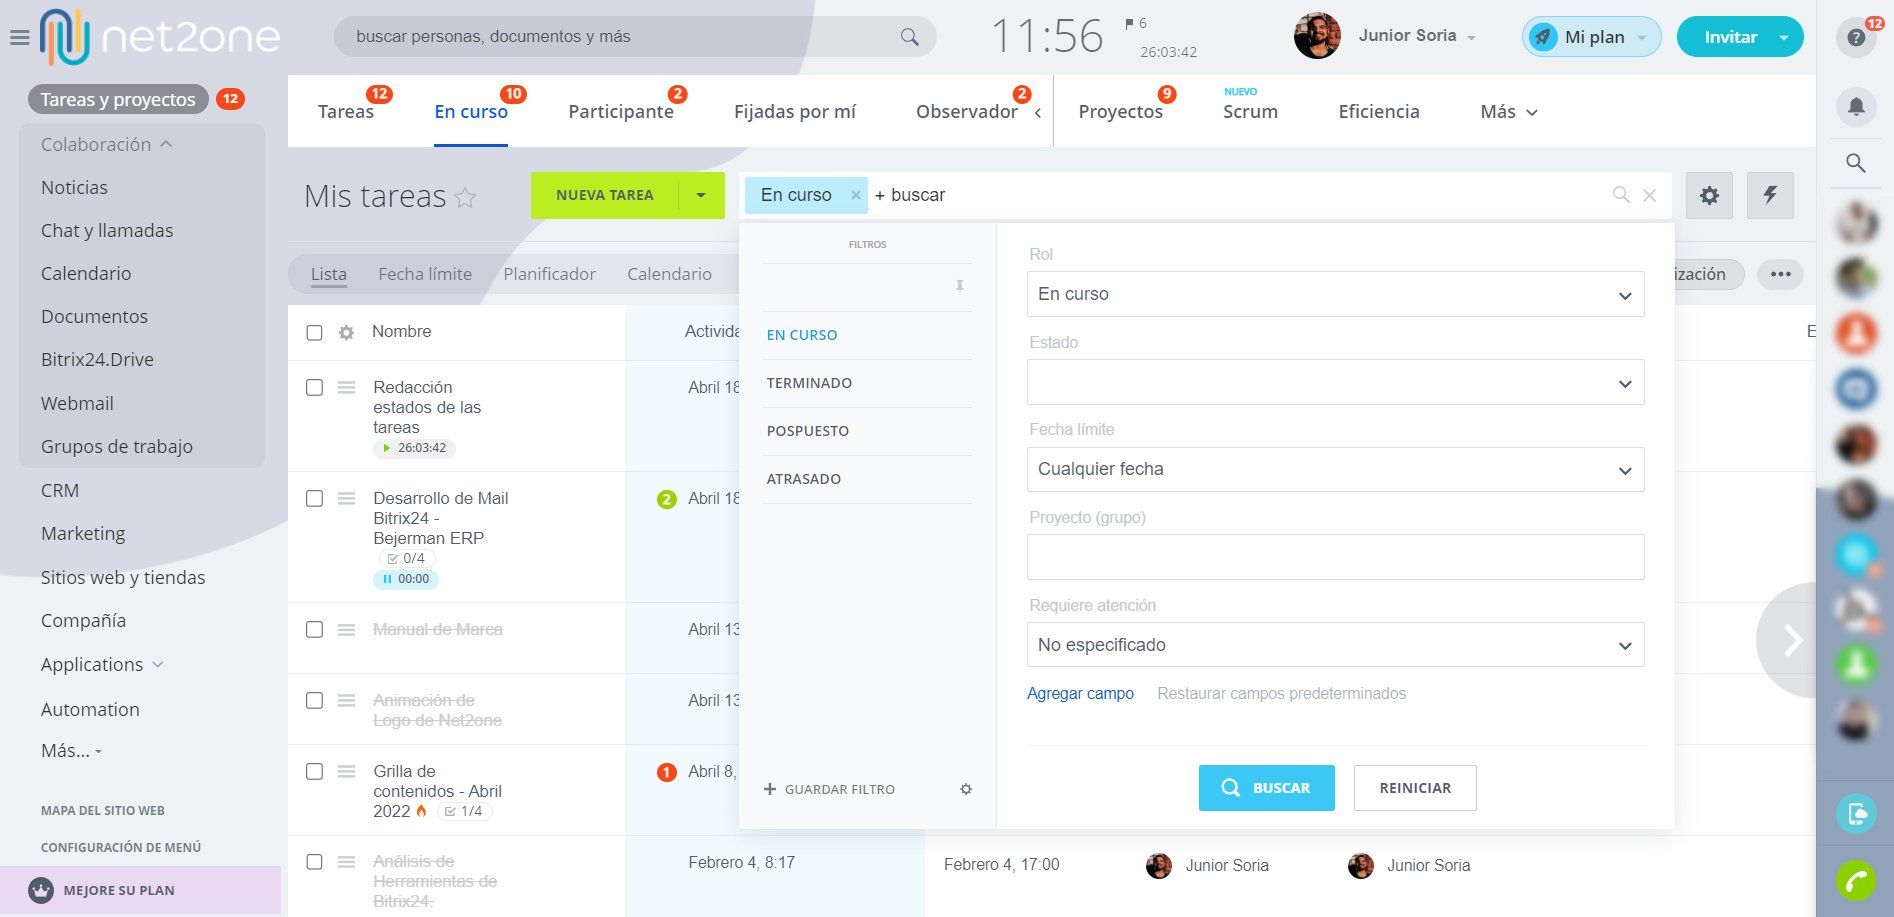Check the Animación de Logo de Net2one row
The image size is (1894, 917).
click(314, 700)
